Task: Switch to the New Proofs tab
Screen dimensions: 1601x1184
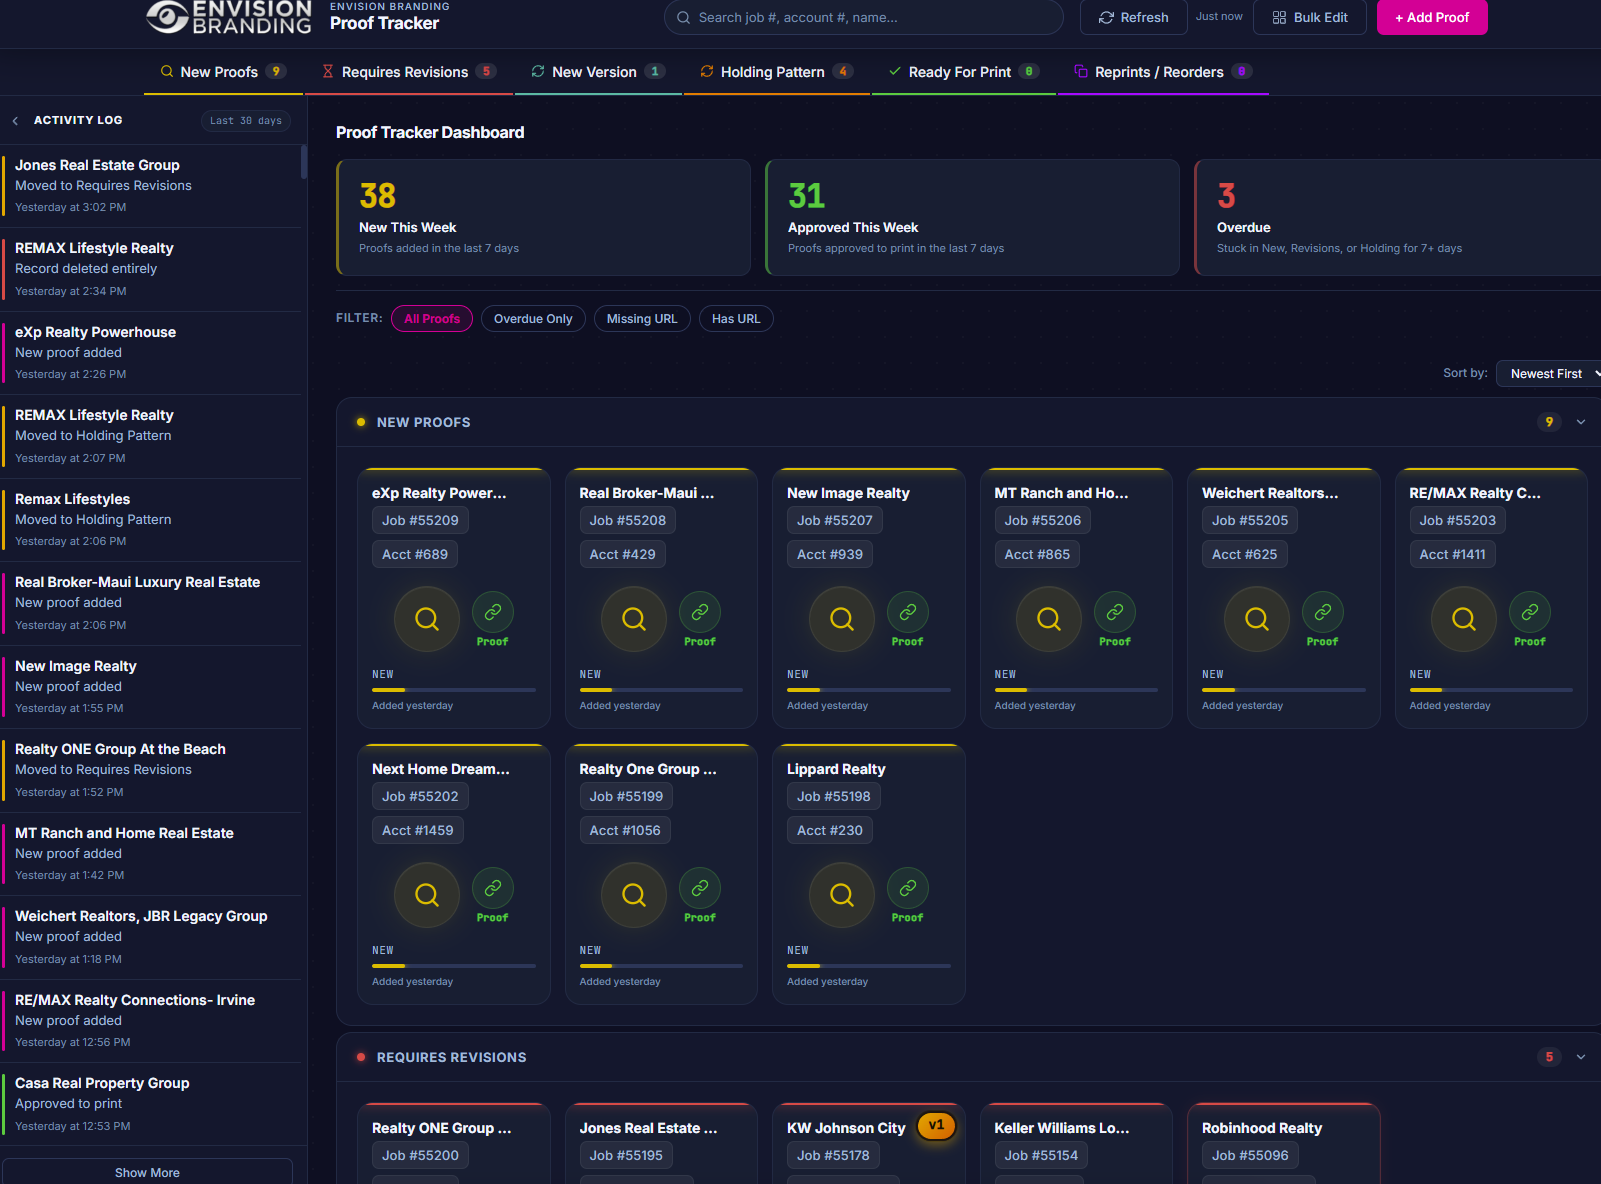Action: (223, 72)
